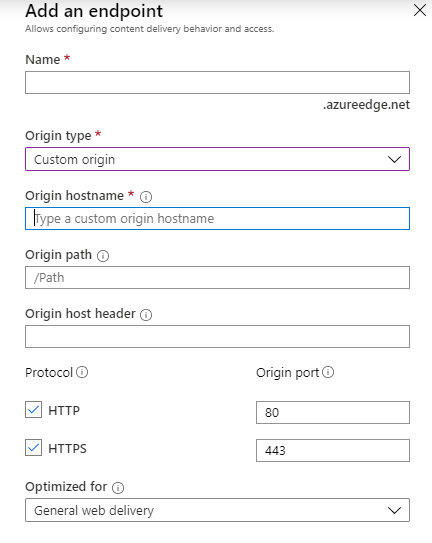Click the Origin path input field
The width and height of the screenshot is (432, 543).
[217, 277]
